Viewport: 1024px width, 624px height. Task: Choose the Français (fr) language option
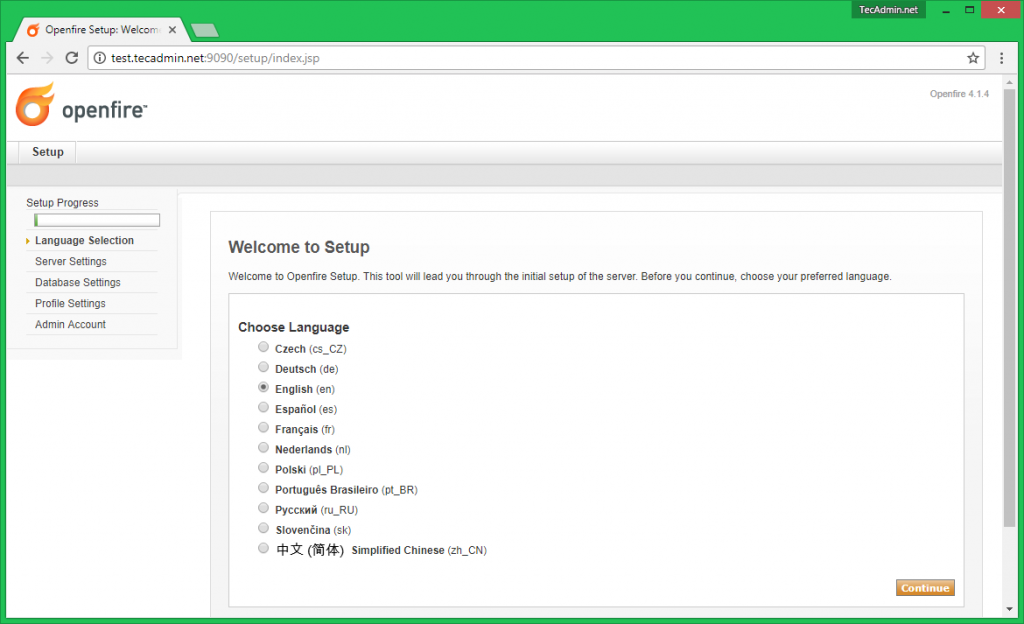click(x=263, y=428)
